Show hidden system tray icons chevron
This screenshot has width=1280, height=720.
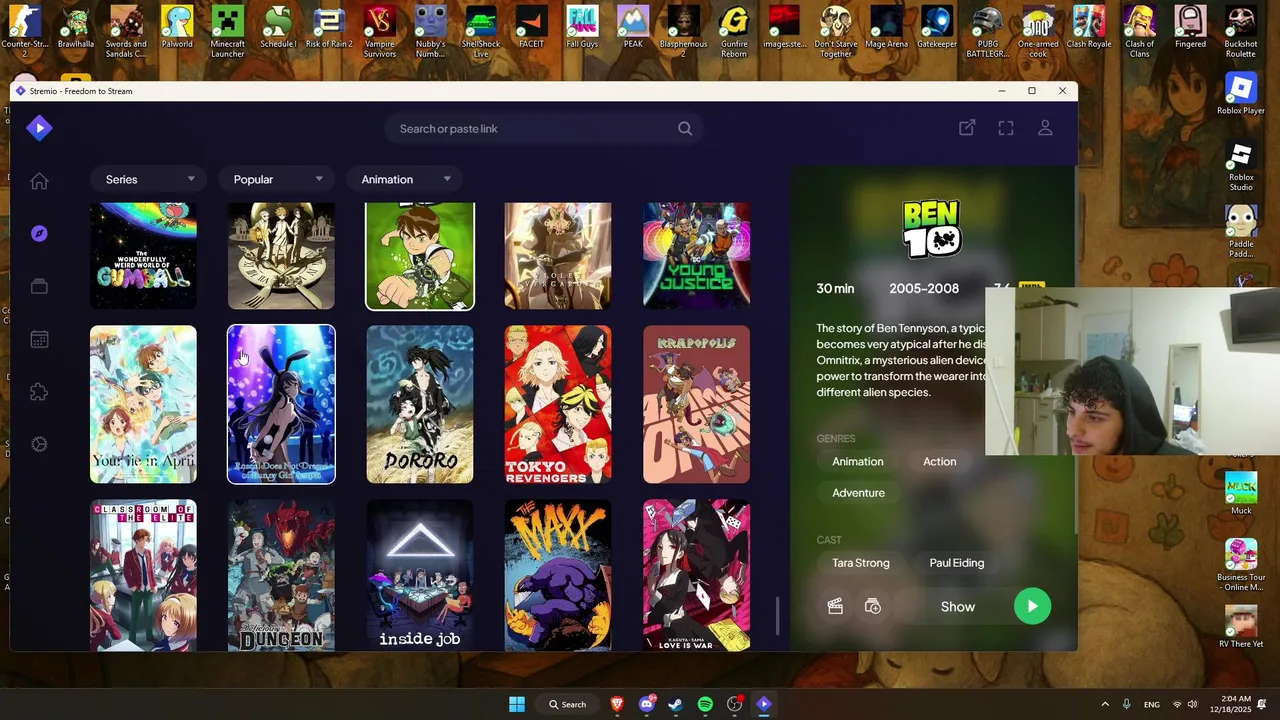coord(1105,704)
